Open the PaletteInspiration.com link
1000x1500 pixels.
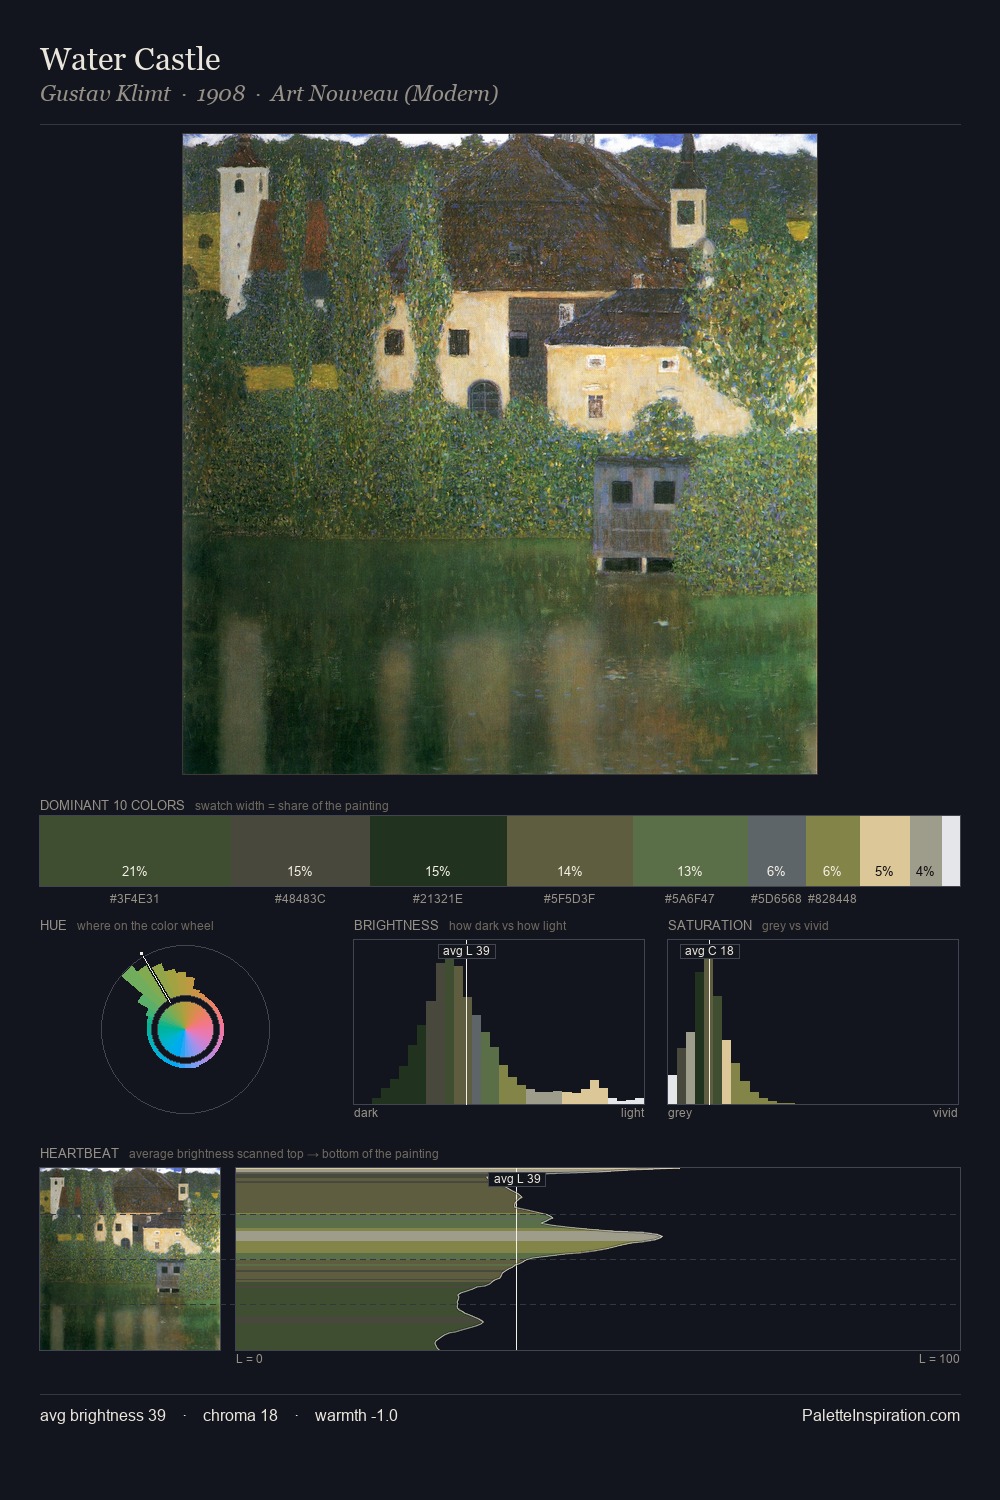[881, 1416]
